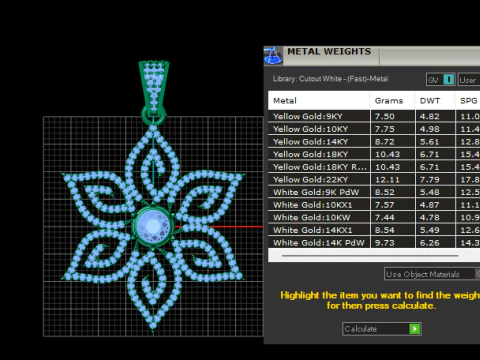Screen dimensions: 480x360
Task: Sort by the SPG column header
Action: [x=468, y=101]
